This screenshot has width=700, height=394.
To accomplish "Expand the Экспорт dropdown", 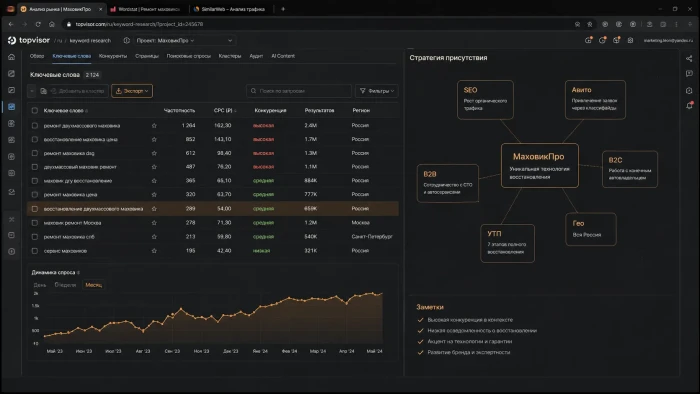I will pos(132,91).
